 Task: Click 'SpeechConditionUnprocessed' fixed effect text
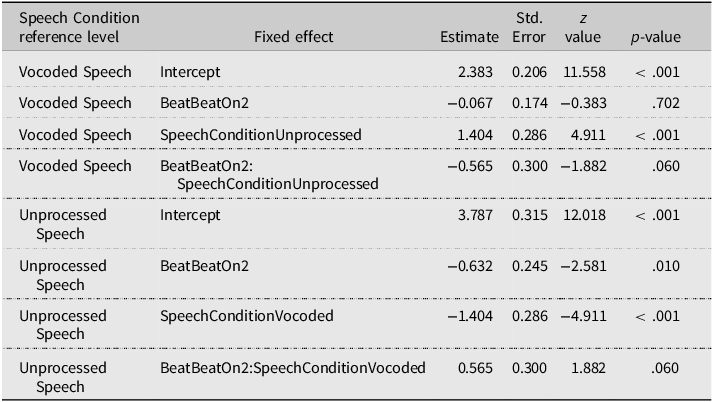(261, 134)
